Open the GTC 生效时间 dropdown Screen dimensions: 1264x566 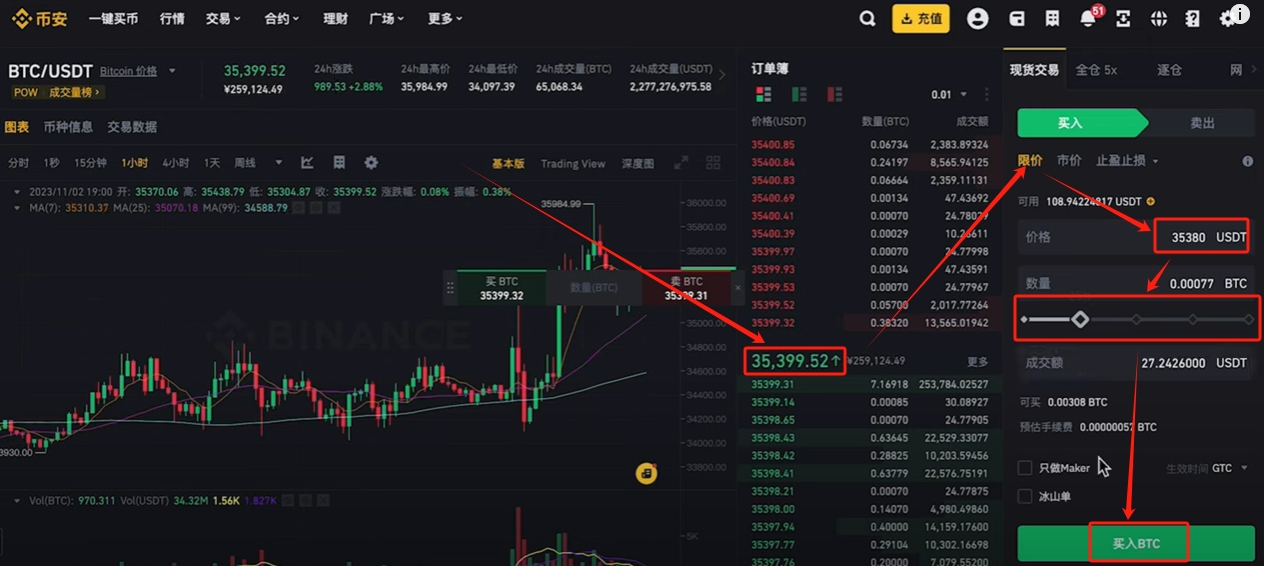(x=1230, y=467)
